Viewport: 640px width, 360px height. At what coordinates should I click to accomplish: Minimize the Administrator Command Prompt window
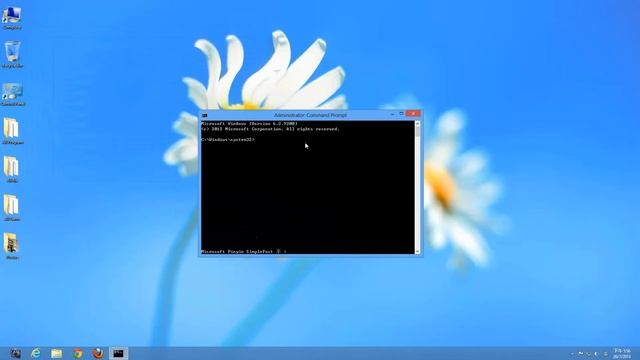click(x=392, y=114)
